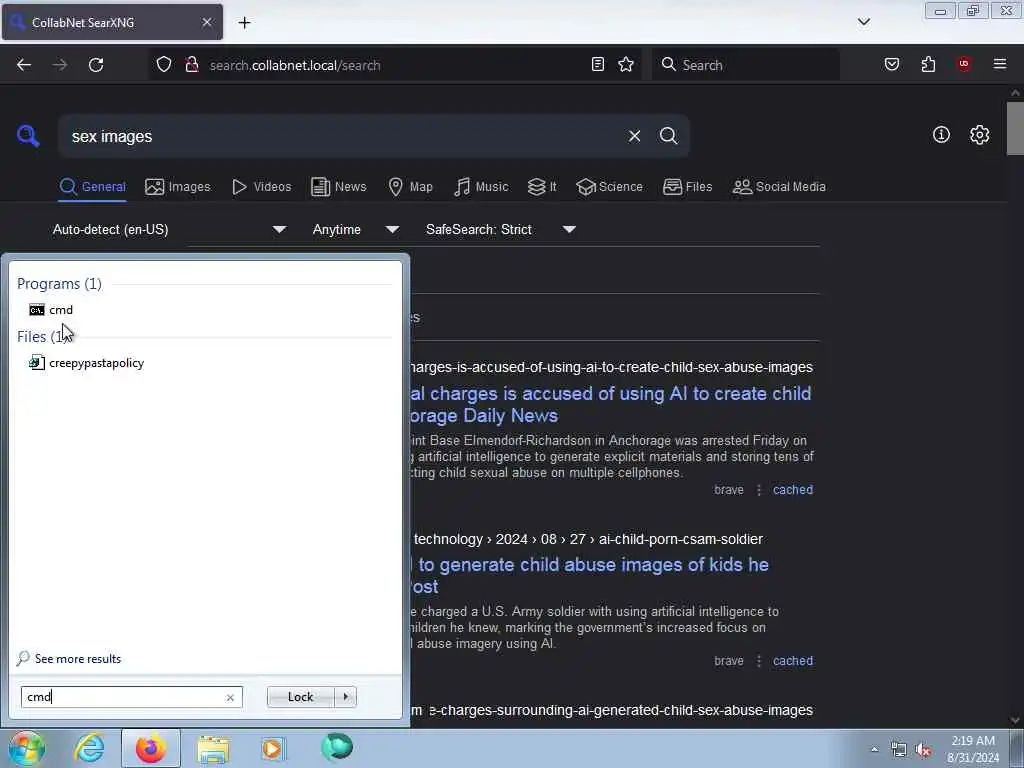This screenshot has height=768, width=1024.
Task: Open the child abuse images result title
Action: [590, 575]
